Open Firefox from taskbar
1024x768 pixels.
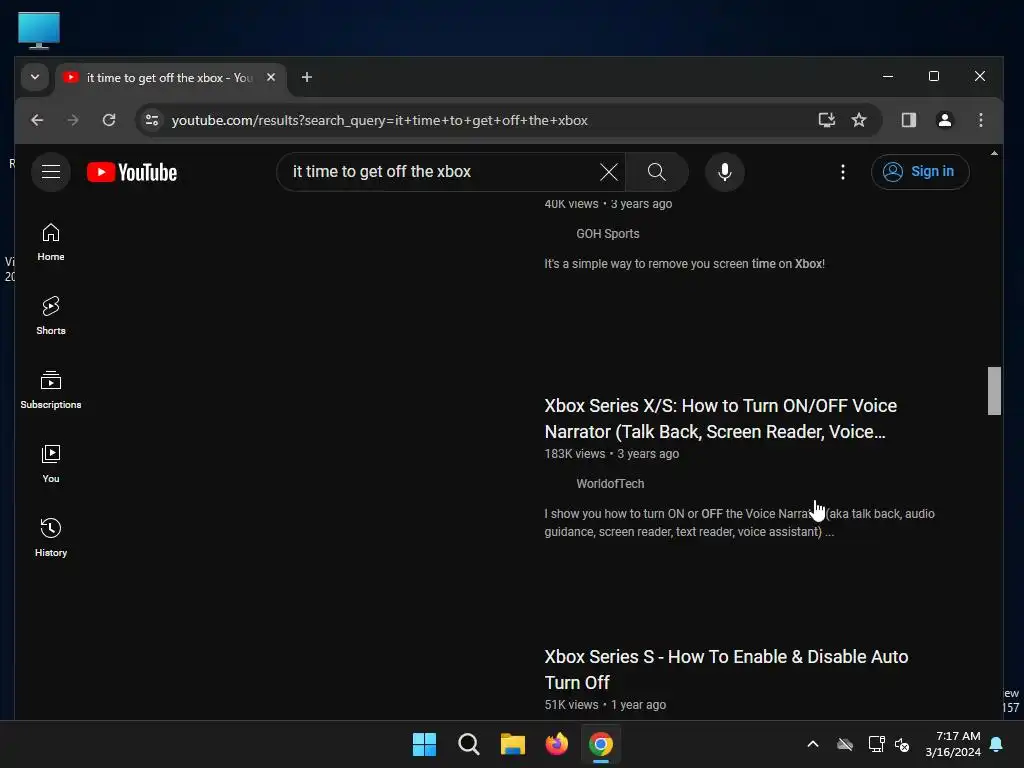tap(556, 744)
